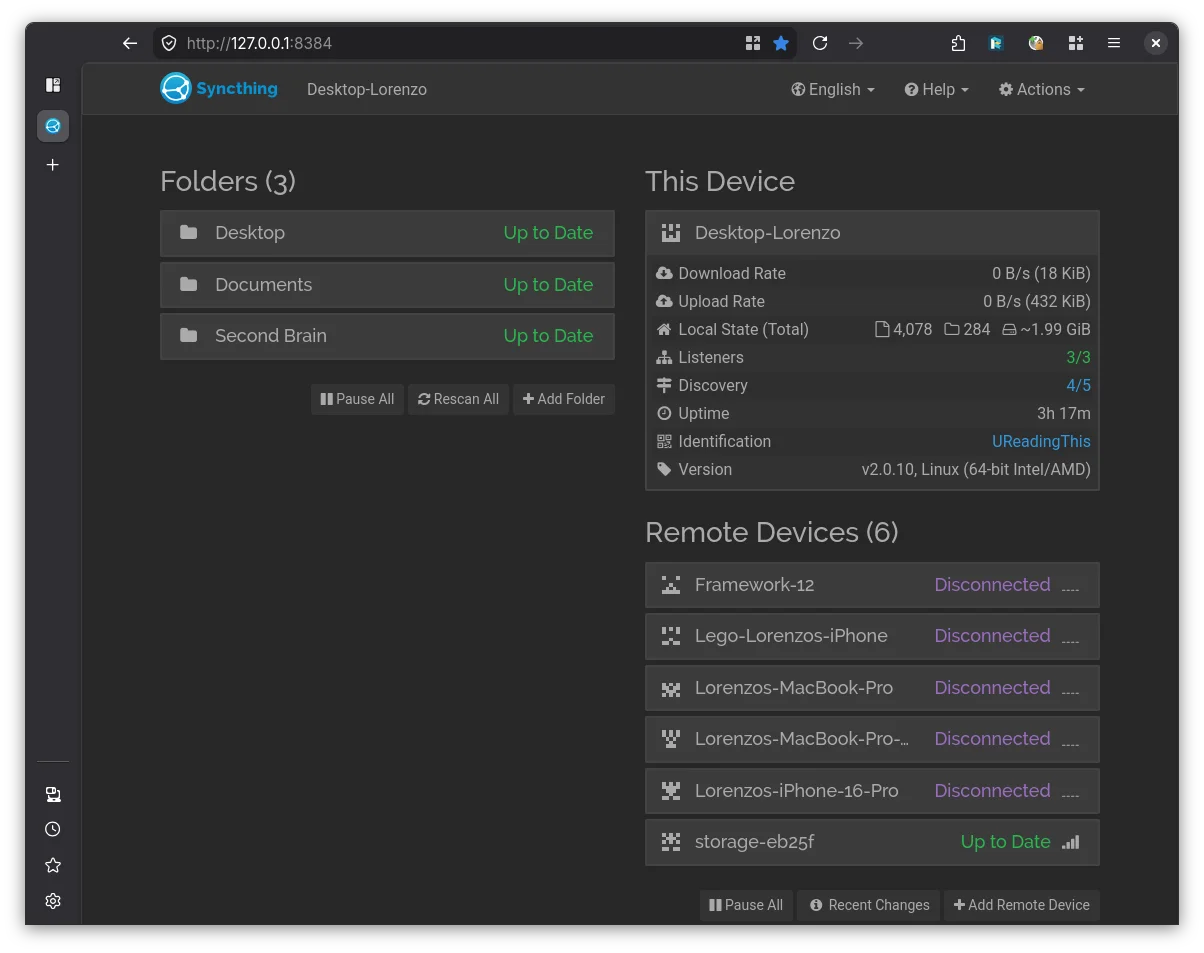This screenshot has width=1204, height=953.
Task: Open the English language dropdown
Action: [x=833, y=89]
